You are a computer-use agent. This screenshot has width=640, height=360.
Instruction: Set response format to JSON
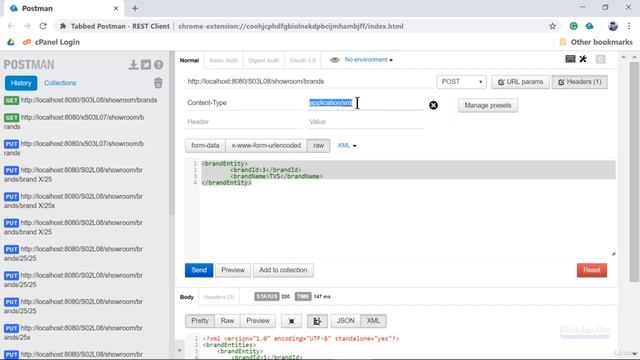coord(346,321)
